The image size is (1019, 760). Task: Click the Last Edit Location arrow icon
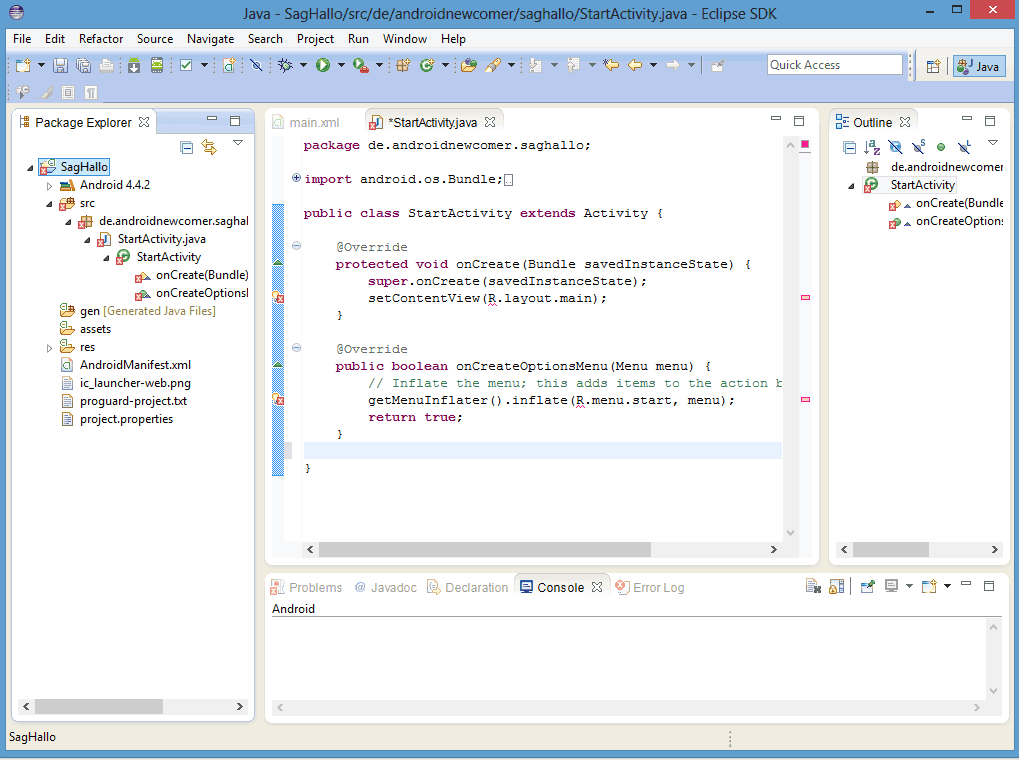pyautogui.click(x=611, y=65)
